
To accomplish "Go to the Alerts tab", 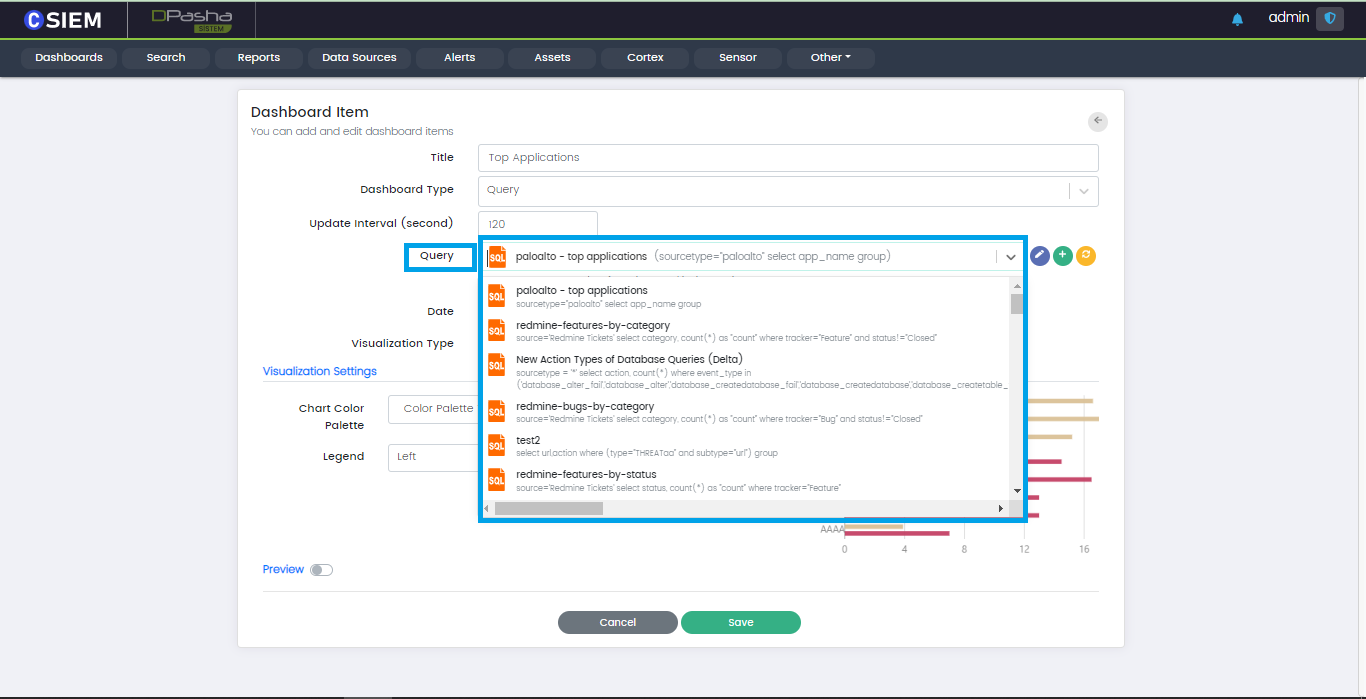I will click(459, 58).
